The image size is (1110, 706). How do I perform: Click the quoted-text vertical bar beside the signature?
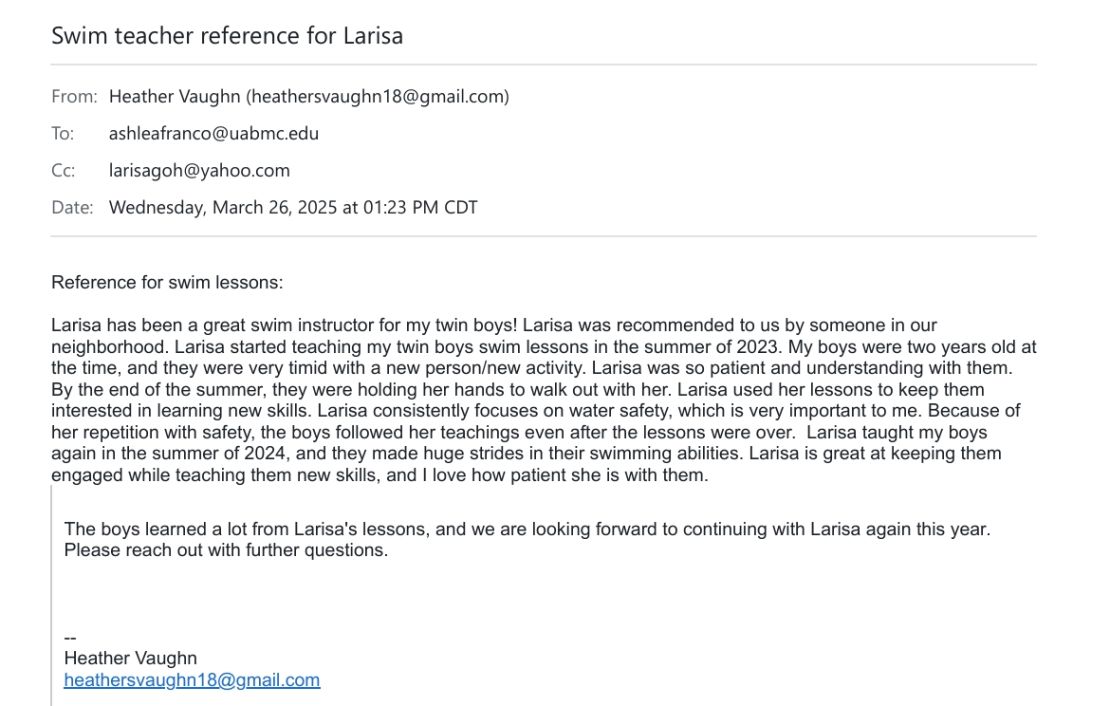click(52, 595)
